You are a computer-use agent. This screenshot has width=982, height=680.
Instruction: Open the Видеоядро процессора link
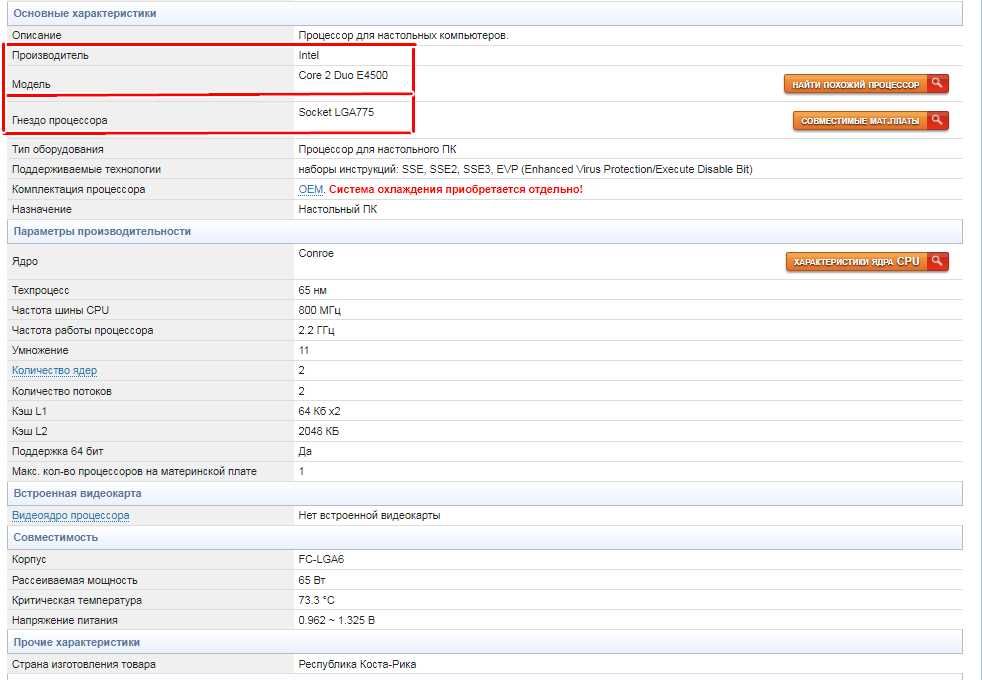tap(71, 515)
